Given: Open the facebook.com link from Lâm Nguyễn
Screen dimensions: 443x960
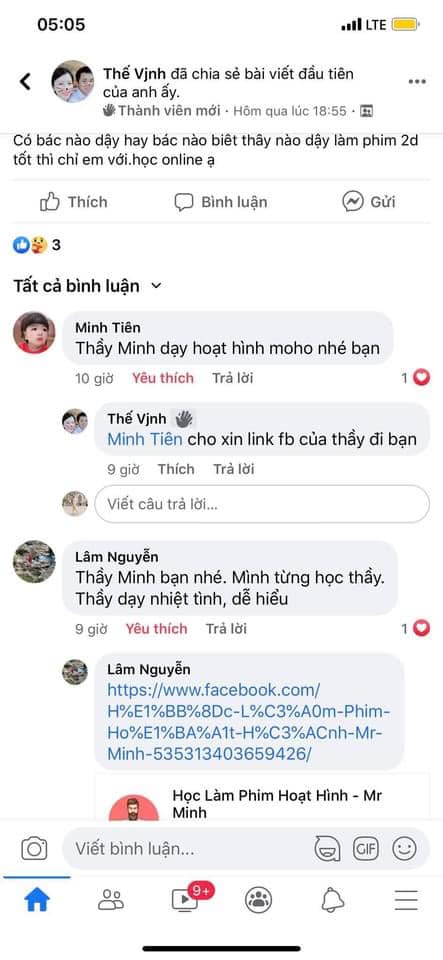Looking at the screenshot, I should coord(248,722).
